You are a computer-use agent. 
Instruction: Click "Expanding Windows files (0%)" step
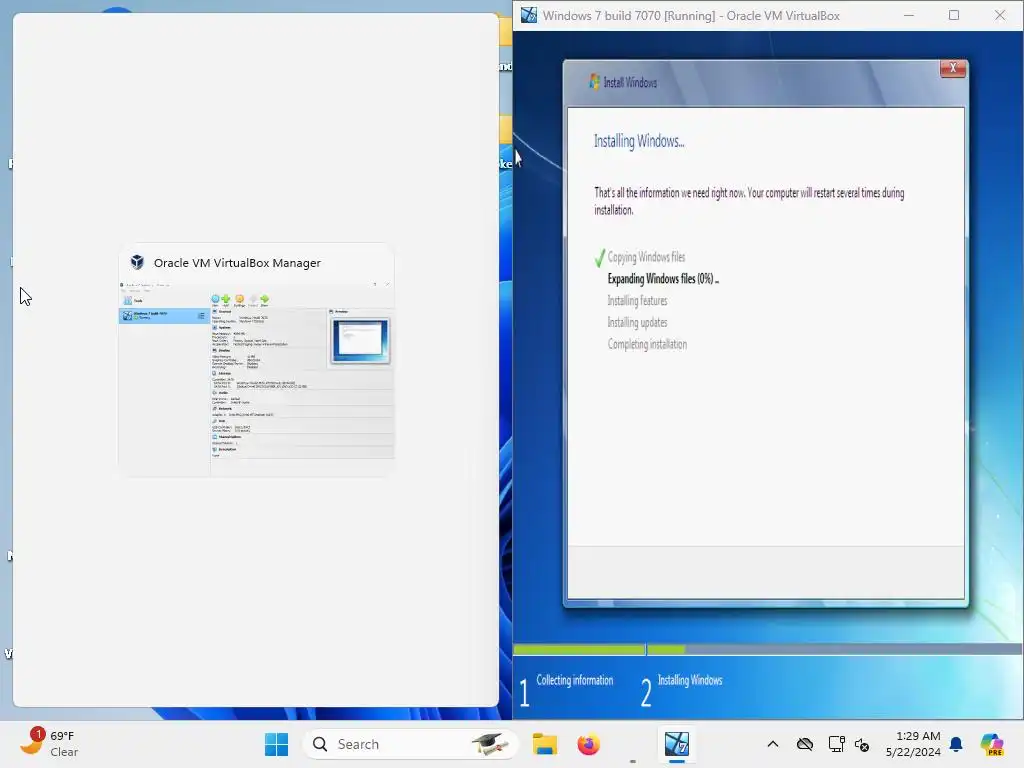[x=663, y=279]
